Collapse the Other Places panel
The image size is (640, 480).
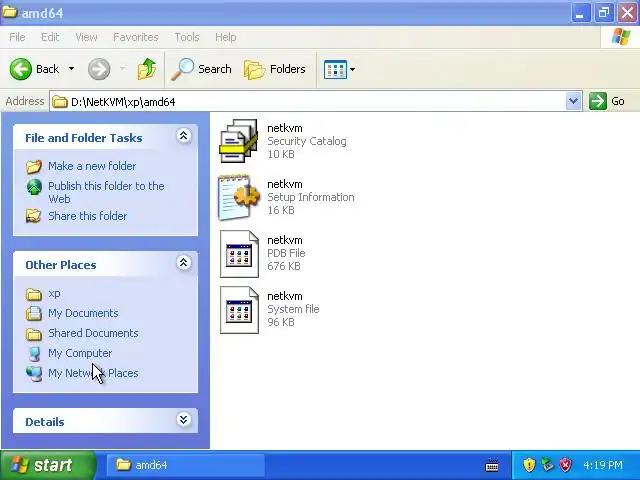(x=183, y=262)
